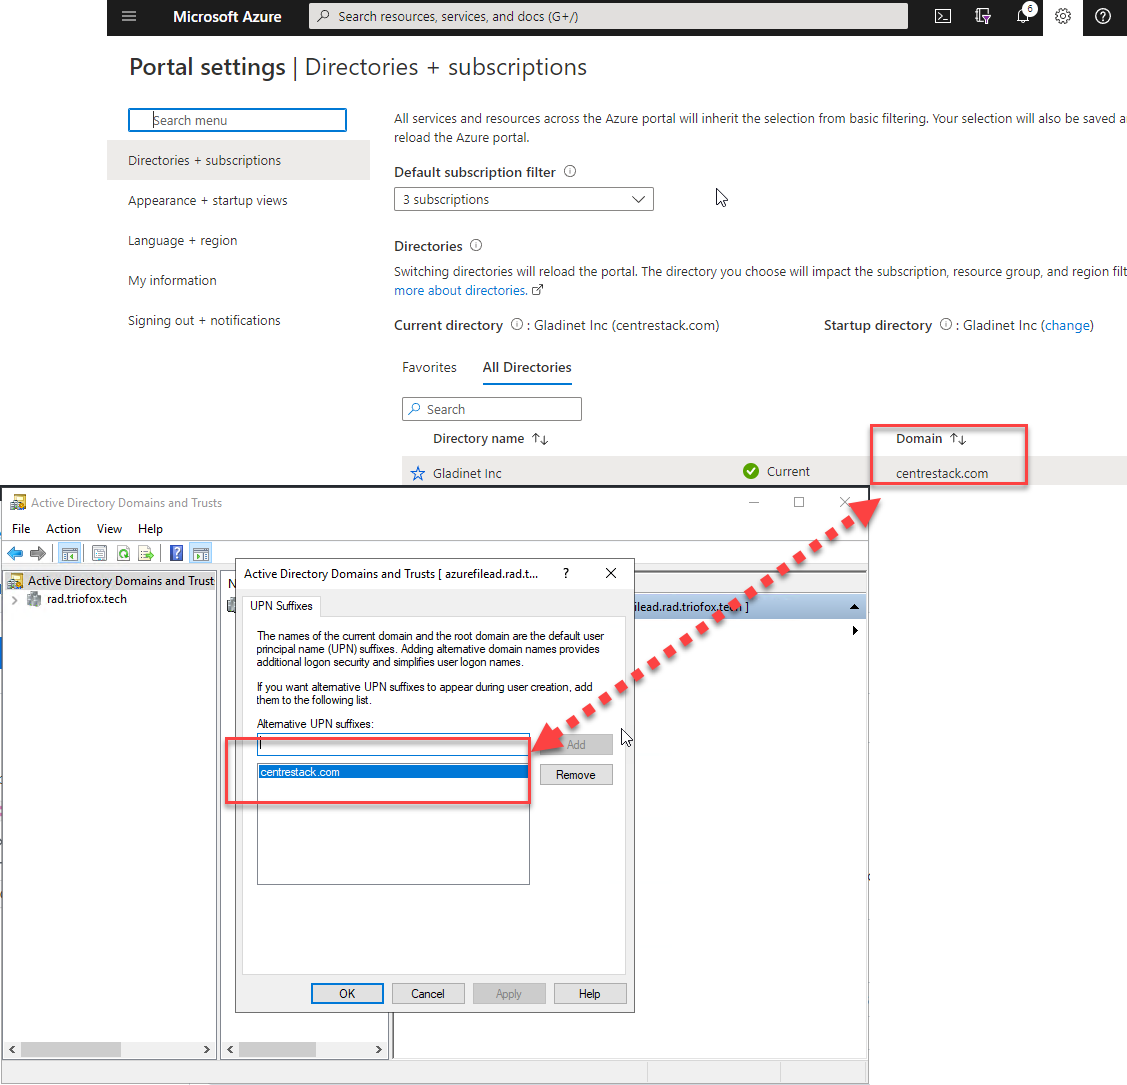The height and width of the screenshot is (1085, 1127).
Task: Toggle the favorite star for Gladinet Inc
Action: click(418, 473)
